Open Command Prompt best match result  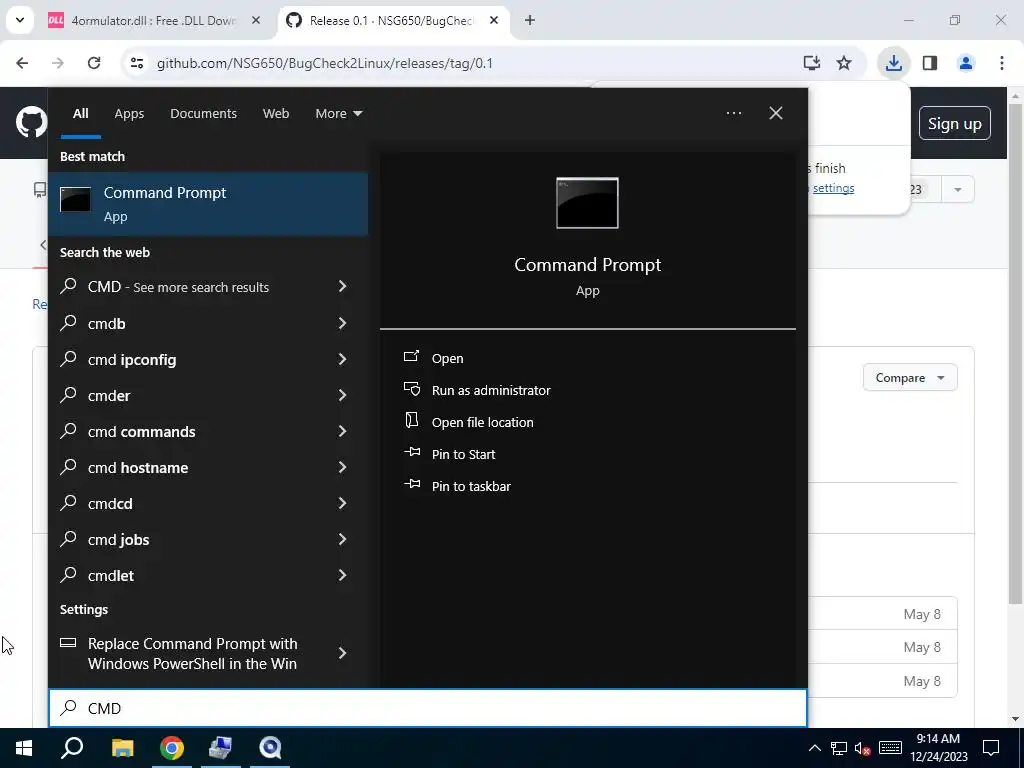(x=208, y=204)
